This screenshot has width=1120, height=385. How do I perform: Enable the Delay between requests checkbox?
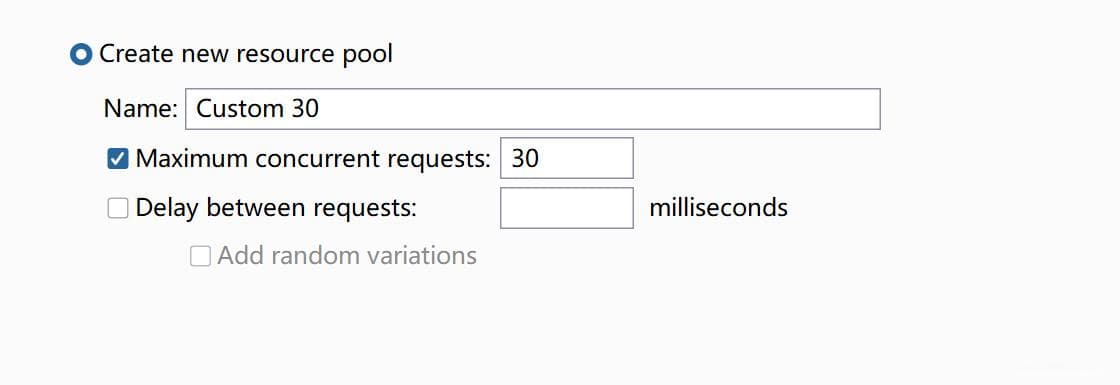tap(118, 208)
